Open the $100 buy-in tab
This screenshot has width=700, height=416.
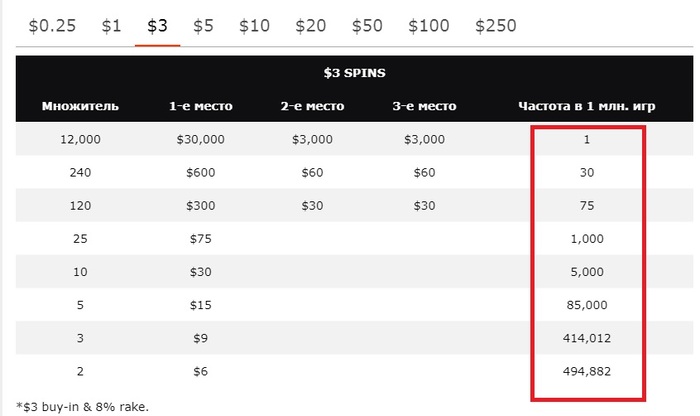pyautogui.click(x=429, y=26)
